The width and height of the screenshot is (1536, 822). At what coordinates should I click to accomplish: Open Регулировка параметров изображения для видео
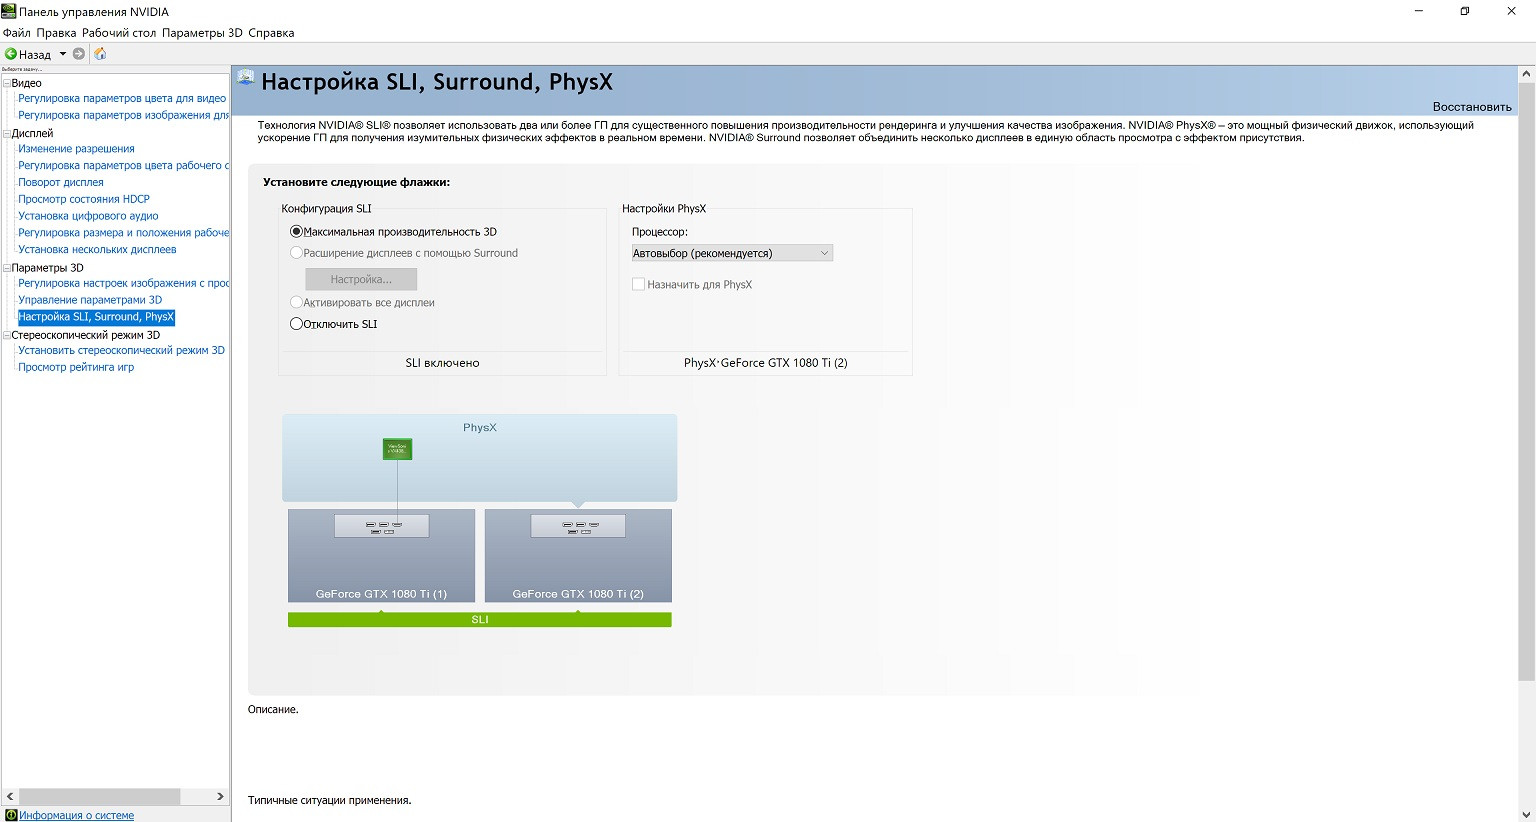coord(123,116)
